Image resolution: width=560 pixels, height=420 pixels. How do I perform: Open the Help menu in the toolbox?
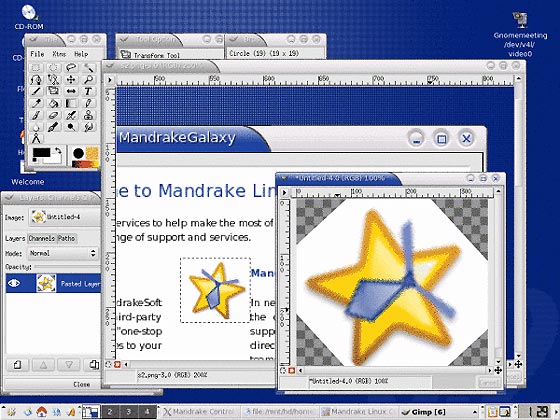coord(81,54)
